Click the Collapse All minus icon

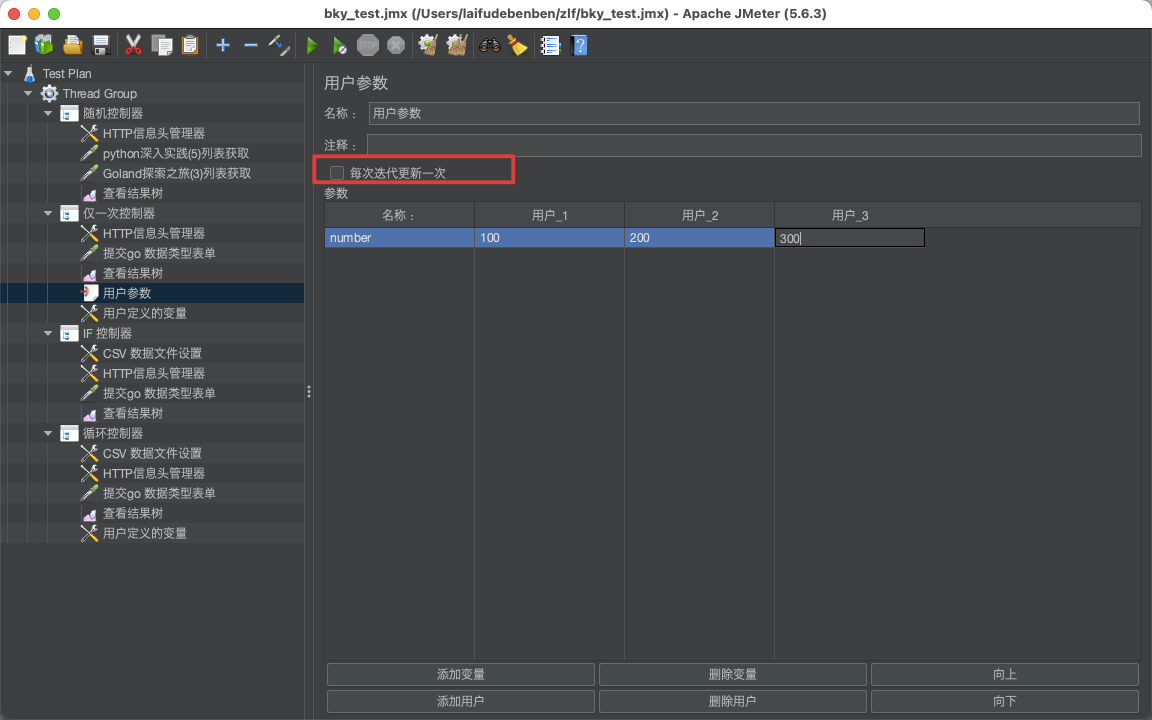coord(251,46)
